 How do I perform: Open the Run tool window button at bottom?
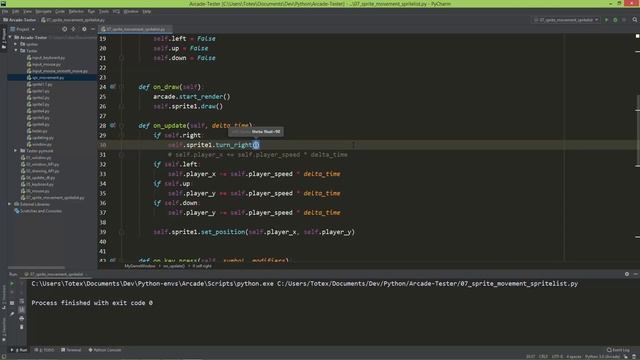(x=19, y=350)
